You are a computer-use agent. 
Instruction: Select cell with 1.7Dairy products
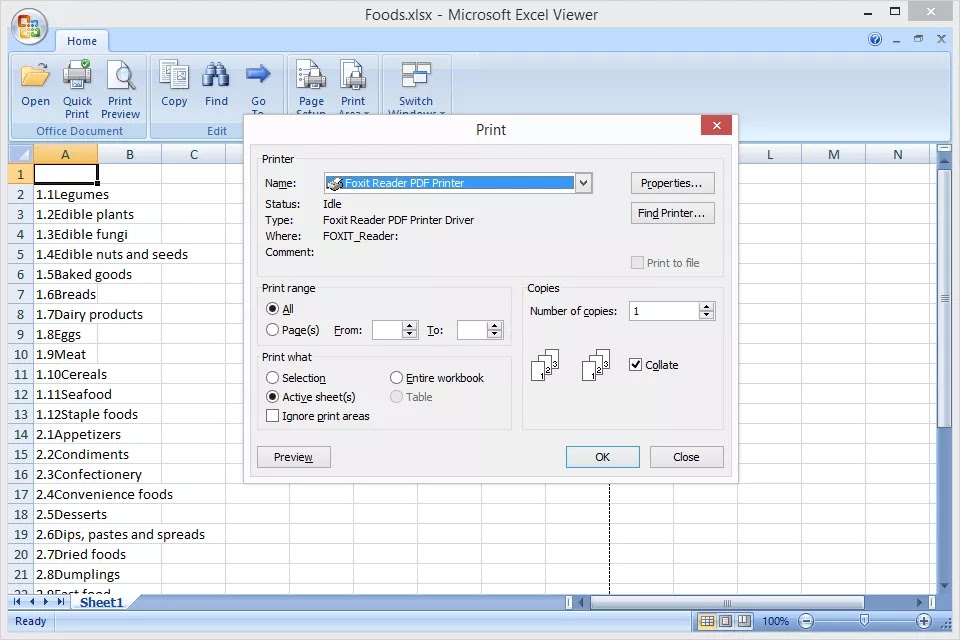click(66, 314)
